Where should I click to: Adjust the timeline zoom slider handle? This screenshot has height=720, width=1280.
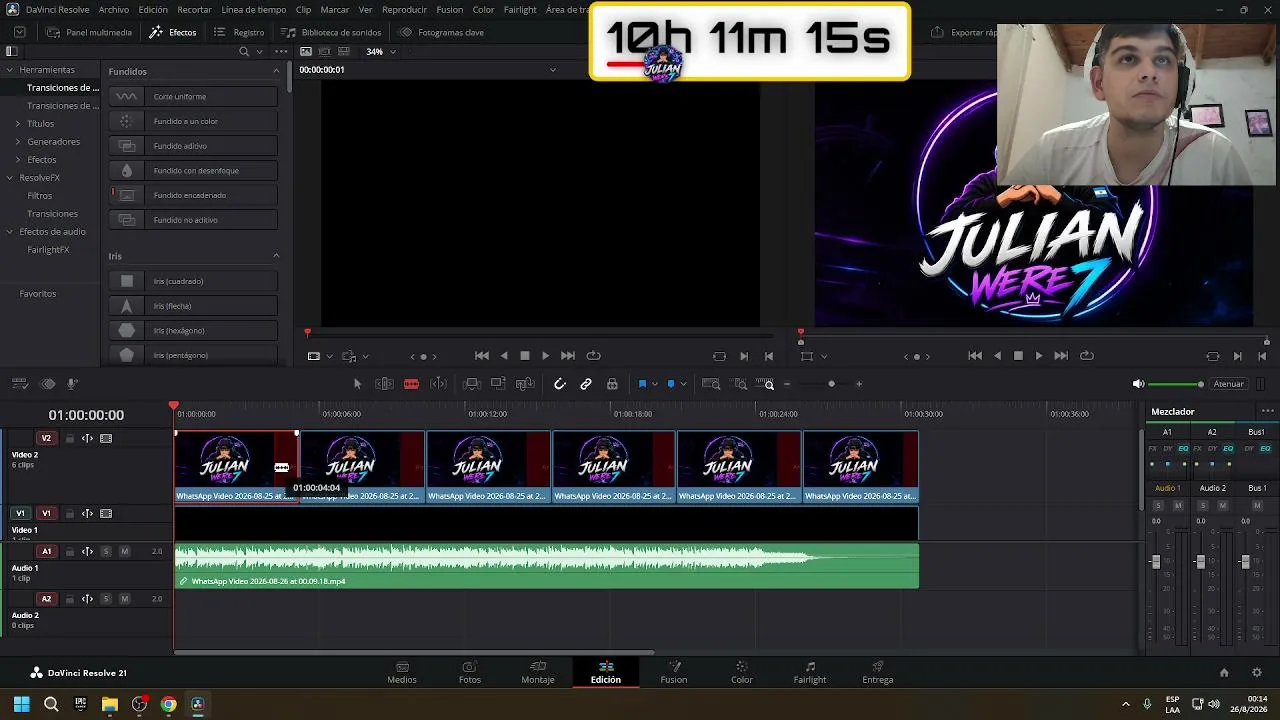831,384
